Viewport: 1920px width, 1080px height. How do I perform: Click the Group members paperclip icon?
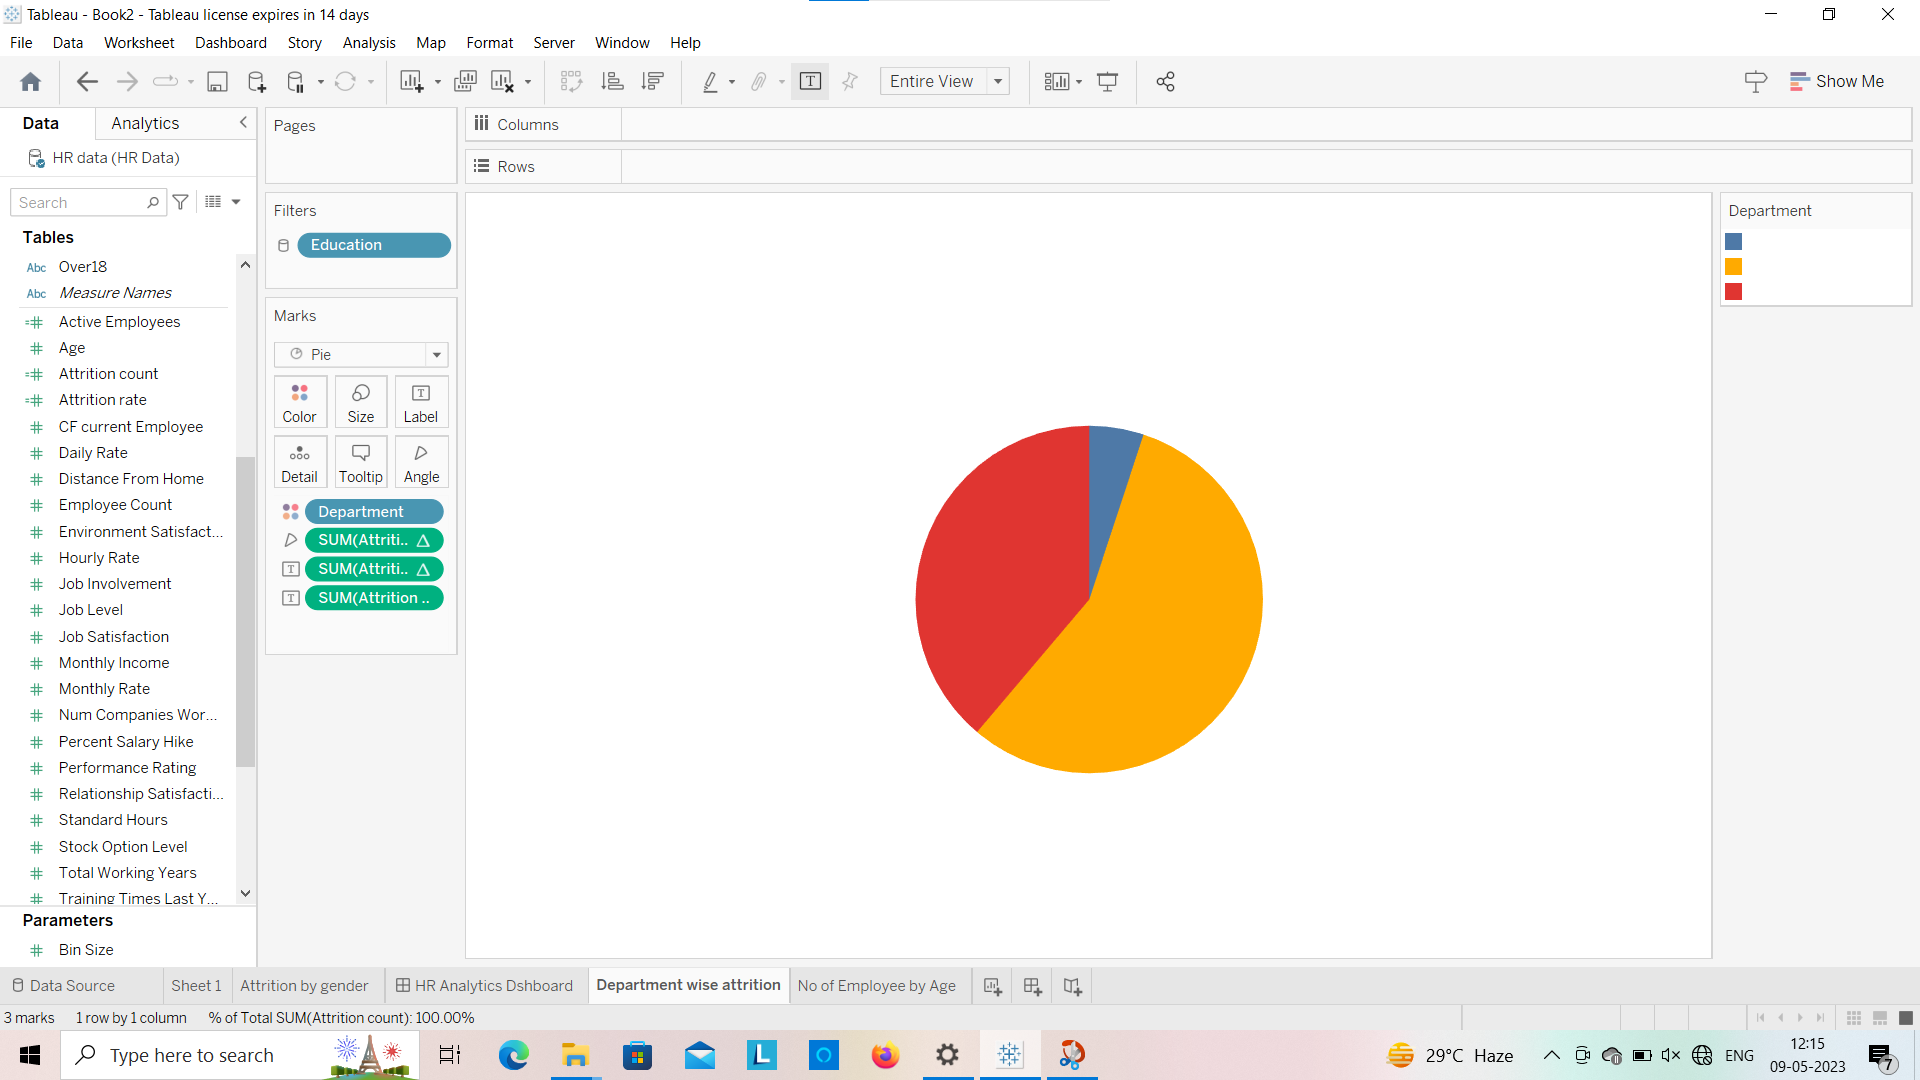tap(759, 82)
